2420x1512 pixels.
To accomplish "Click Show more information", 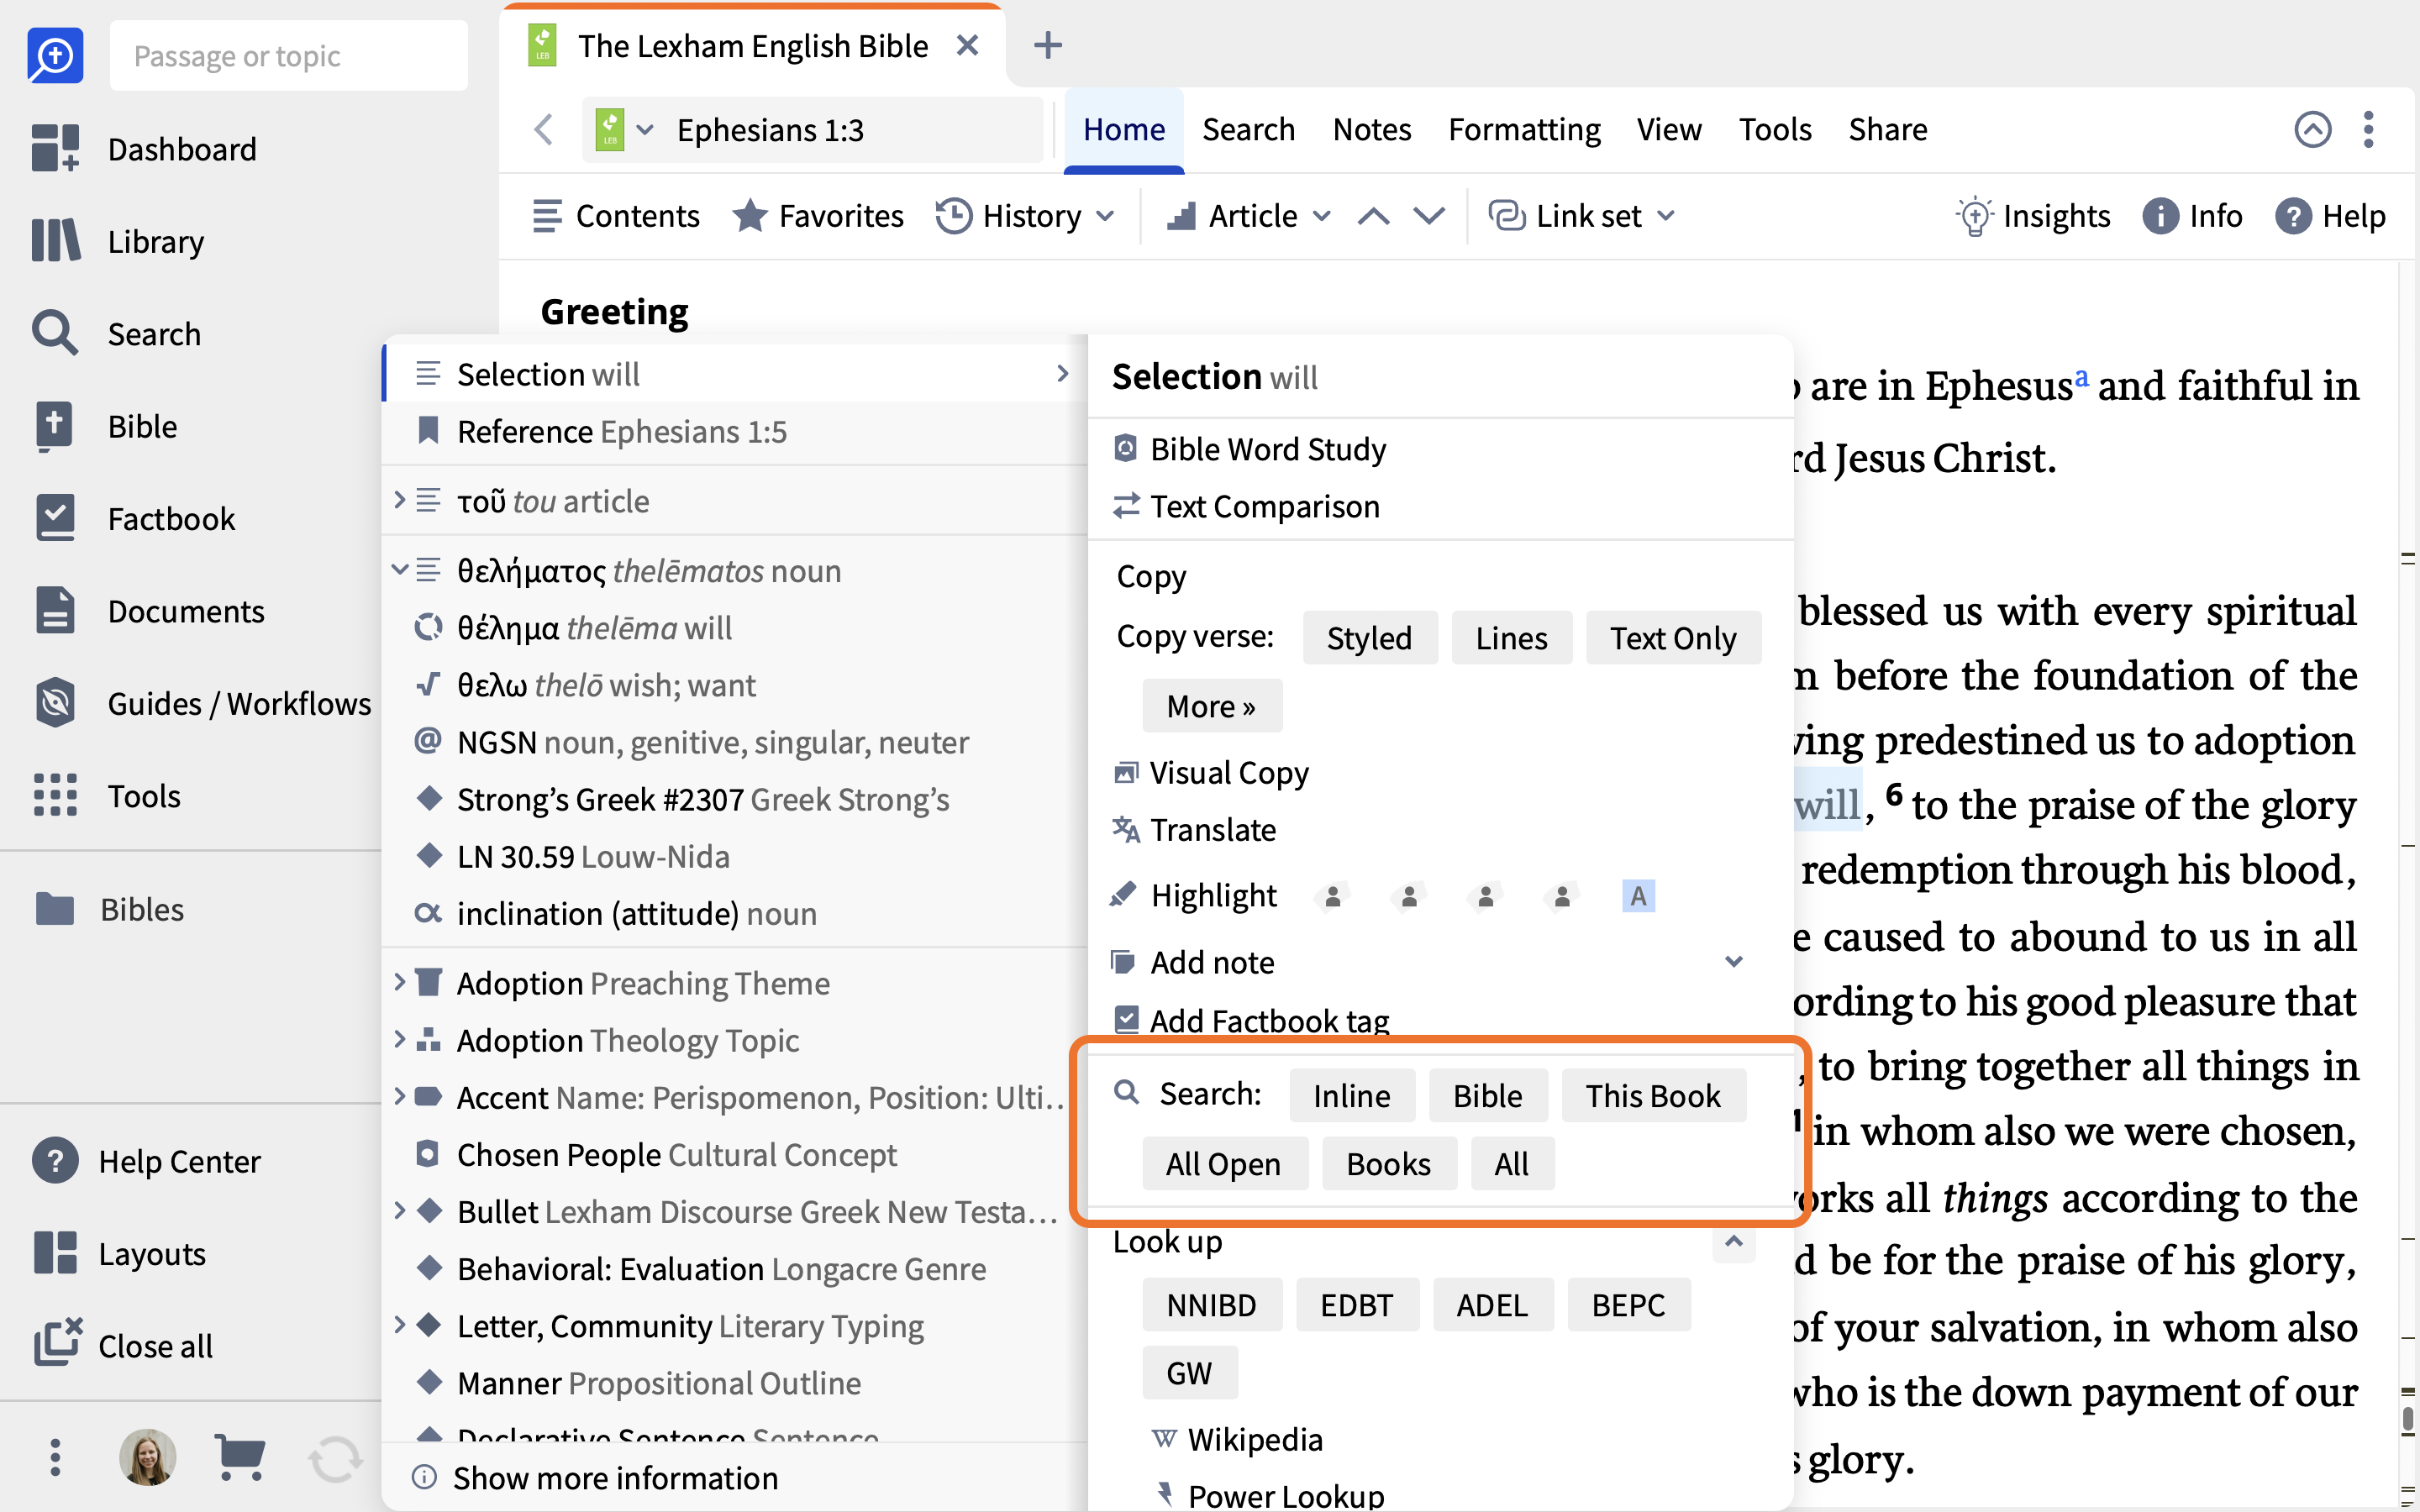I will coord(595,1477).
